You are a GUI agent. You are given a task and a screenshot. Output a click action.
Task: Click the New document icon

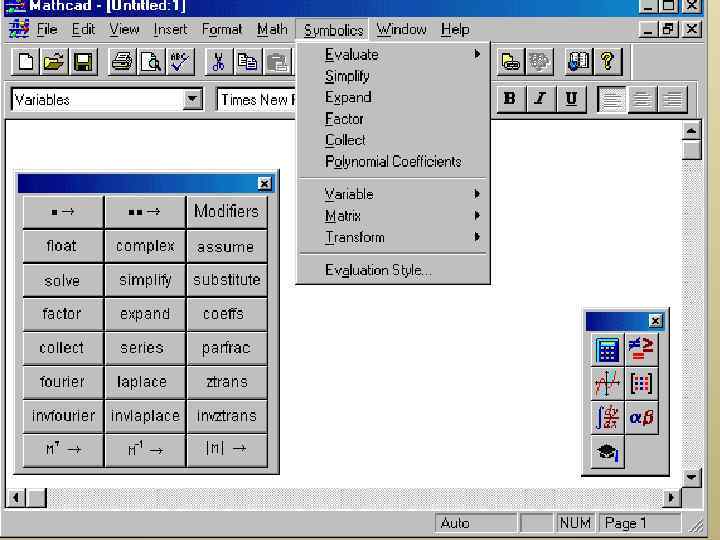25,62
